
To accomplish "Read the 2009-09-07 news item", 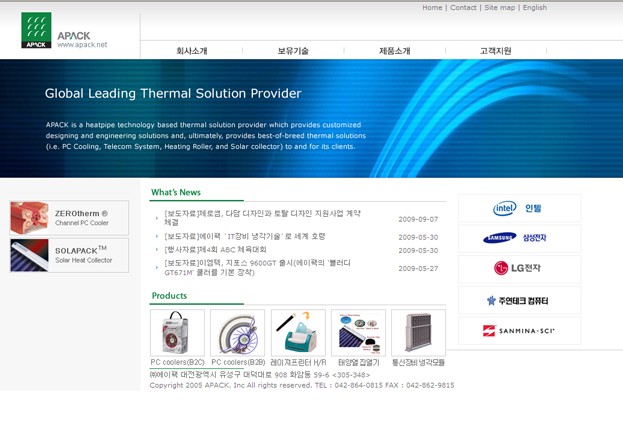I will (x=262, y=218).
